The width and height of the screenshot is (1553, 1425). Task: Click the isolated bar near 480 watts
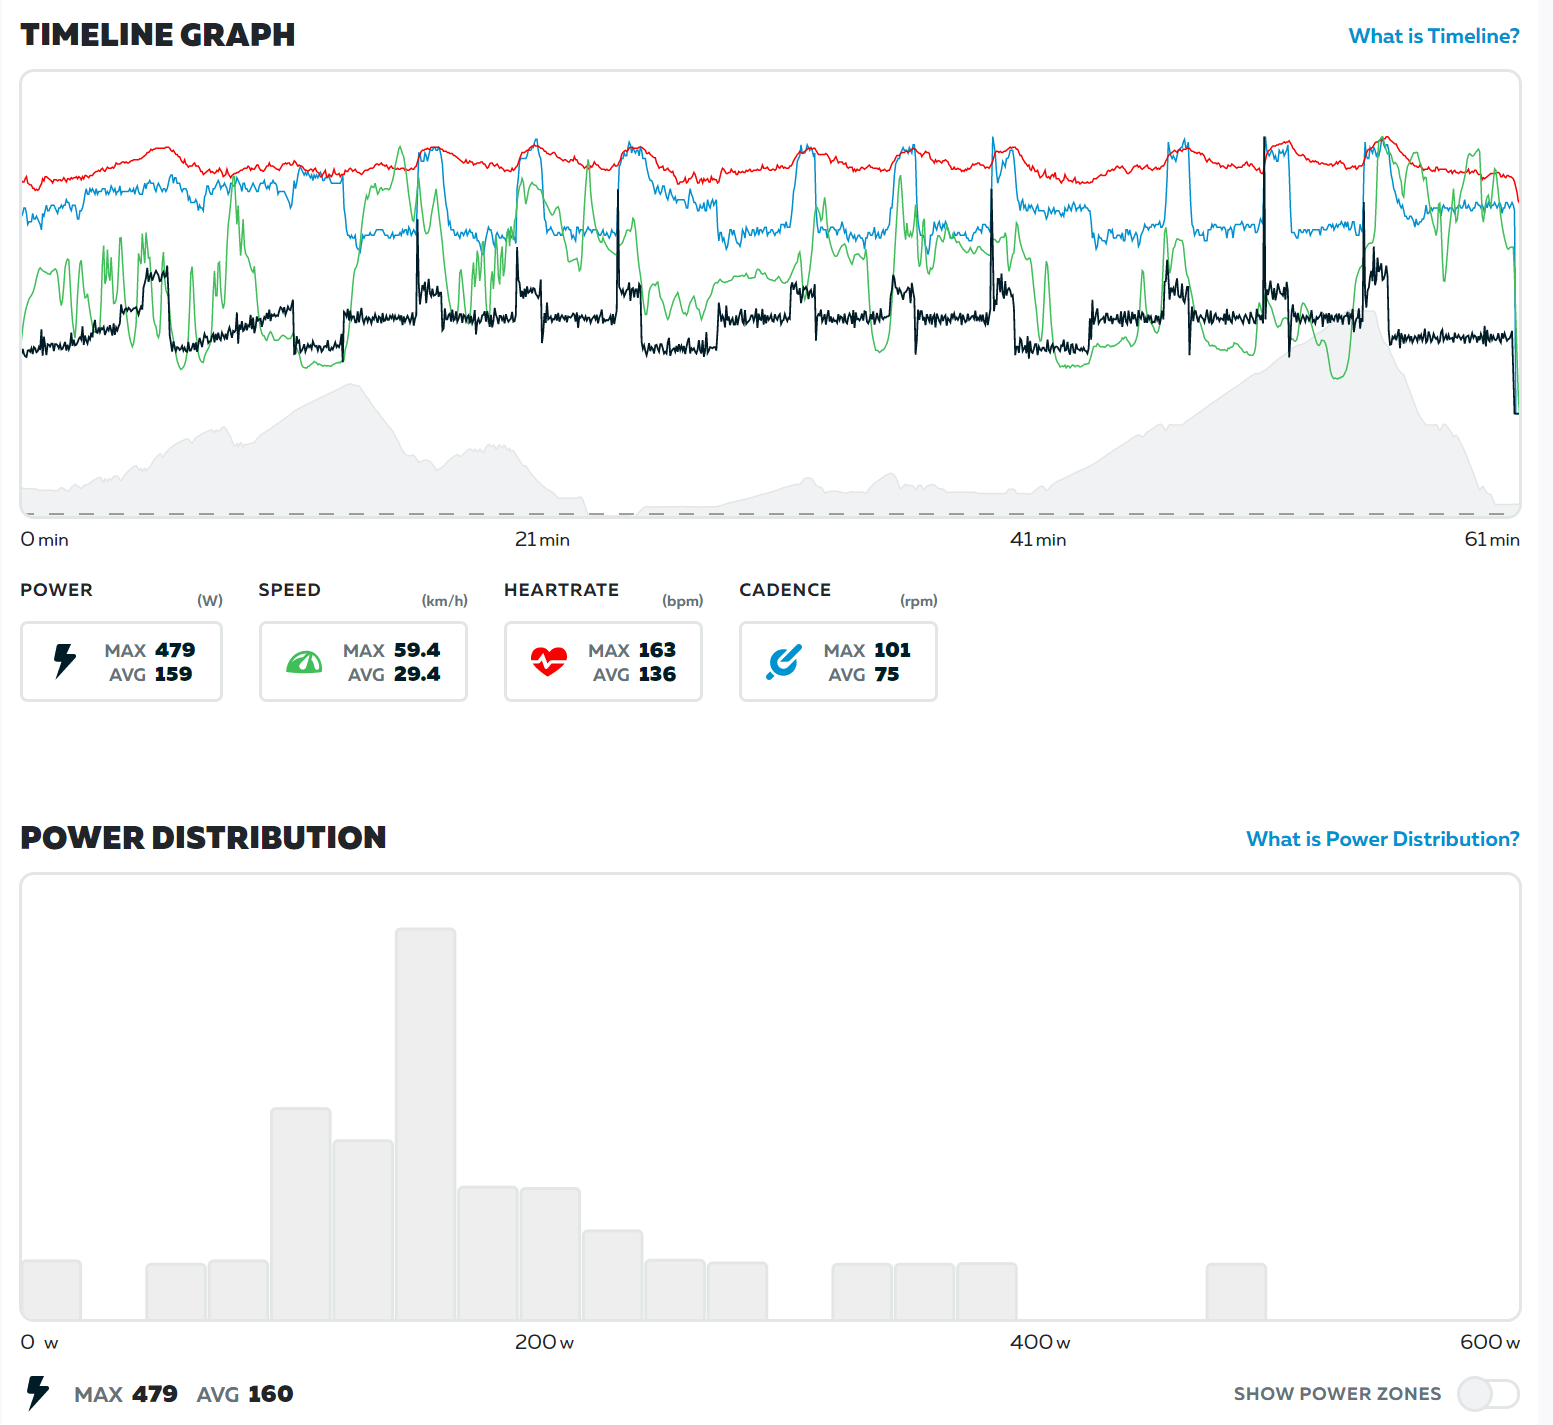pos(1236,1291)
